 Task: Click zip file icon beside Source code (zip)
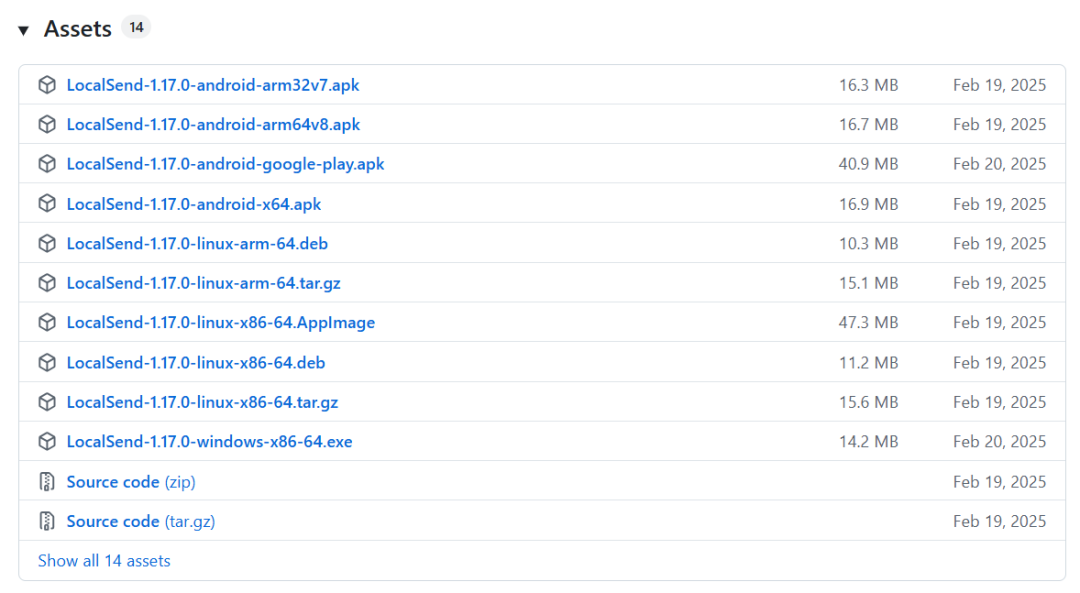pyautogui.click(x=47, y=481)
